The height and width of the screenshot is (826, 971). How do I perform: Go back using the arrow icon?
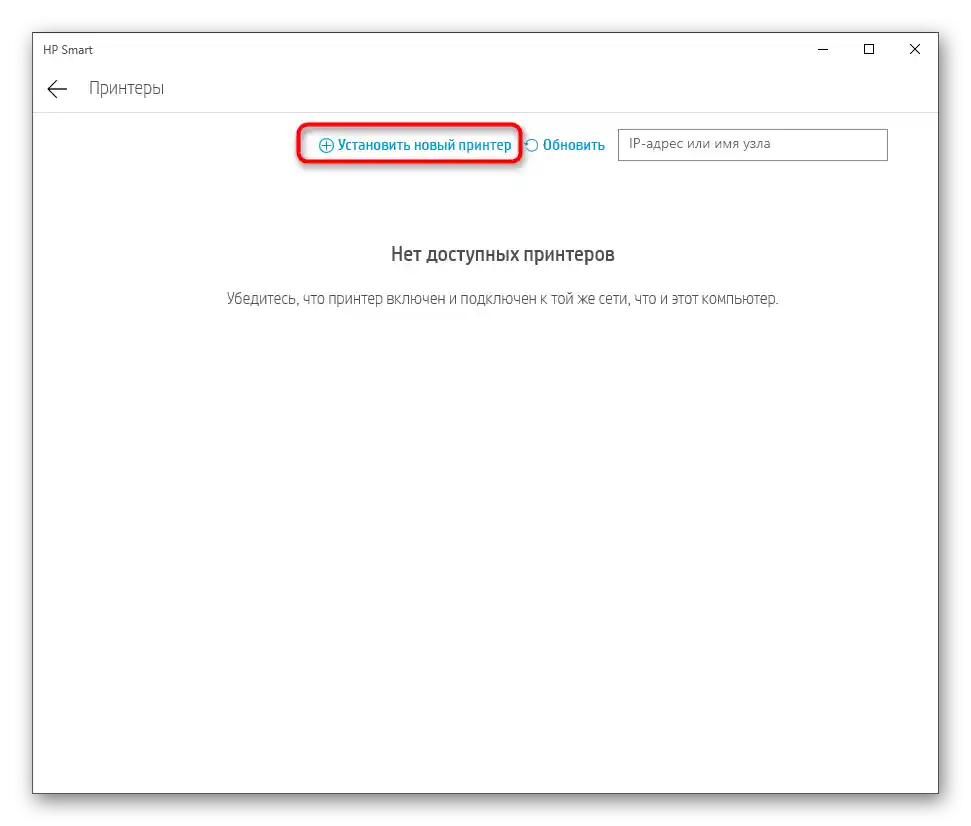point(57,89)
